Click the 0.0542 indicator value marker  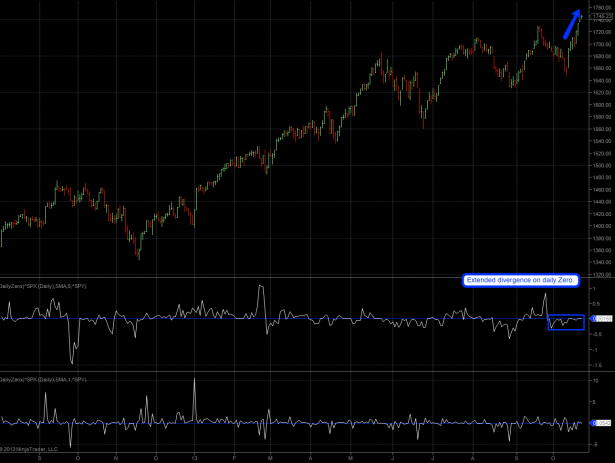pos(602,423)
